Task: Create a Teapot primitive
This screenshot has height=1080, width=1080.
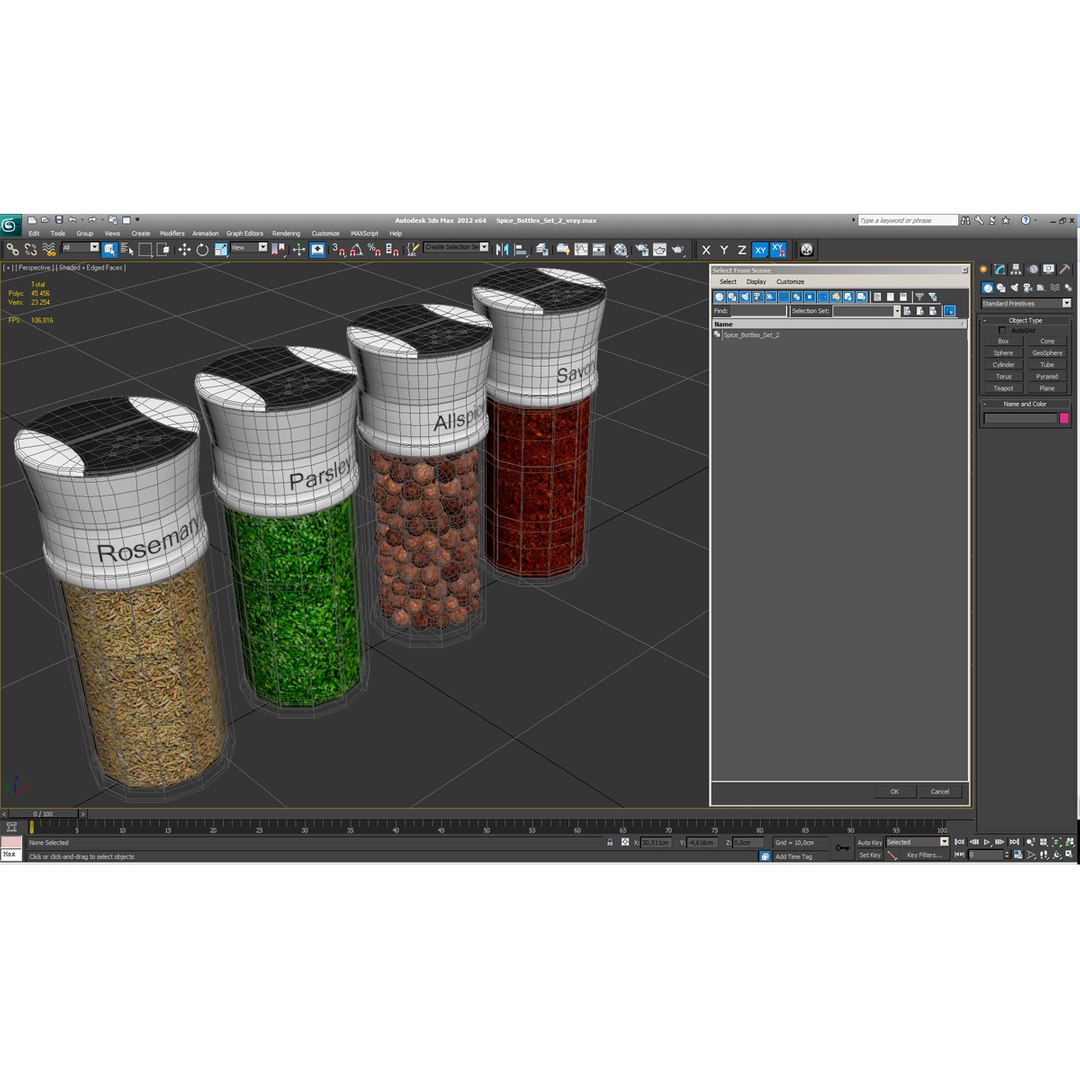Action: (1003, 388)
